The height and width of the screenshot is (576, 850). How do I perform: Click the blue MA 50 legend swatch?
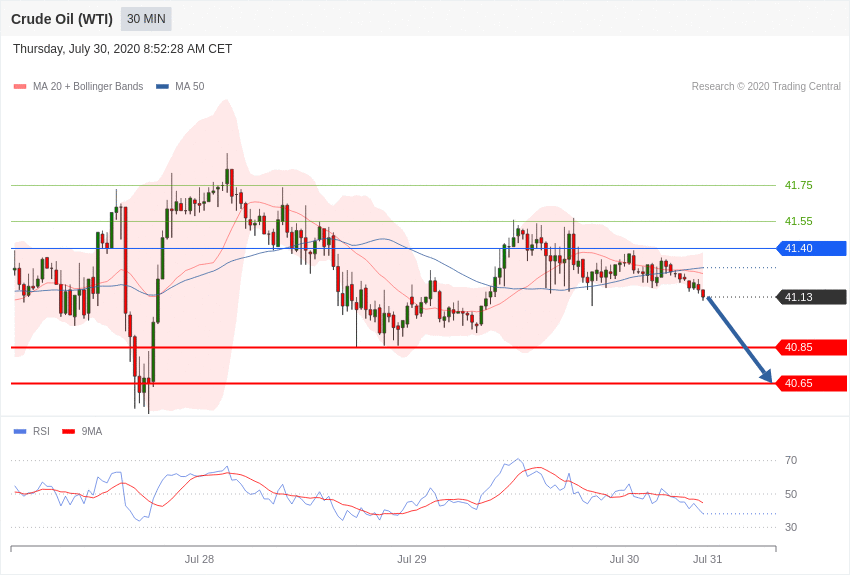point(163,86)
